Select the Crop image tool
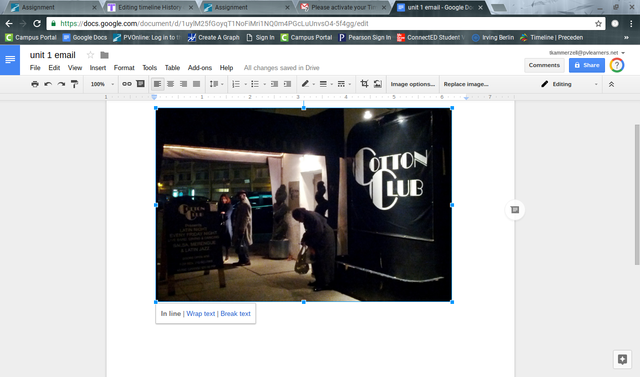Viewport: 640px width, 377px height. pos(364,84)
